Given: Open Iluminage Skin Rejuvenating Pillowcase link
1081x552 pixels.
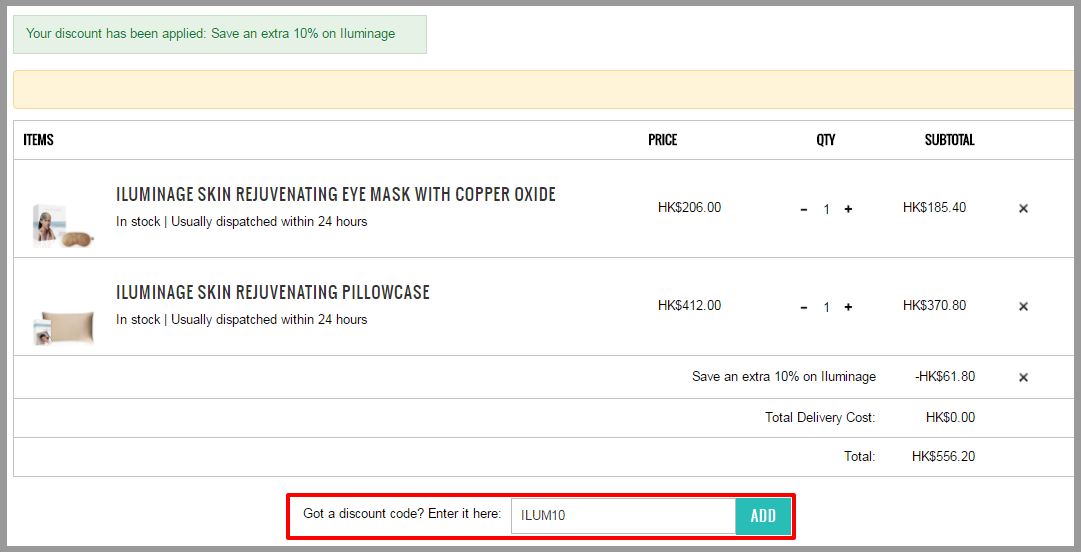Looking at the screenshot, I should [x=272, y=292].
